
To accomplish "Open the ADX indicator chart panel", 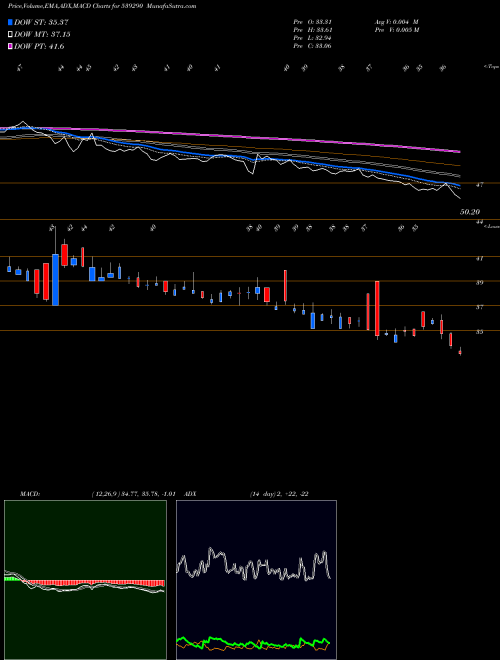I will pyautogui.click(x=256, y=580).
